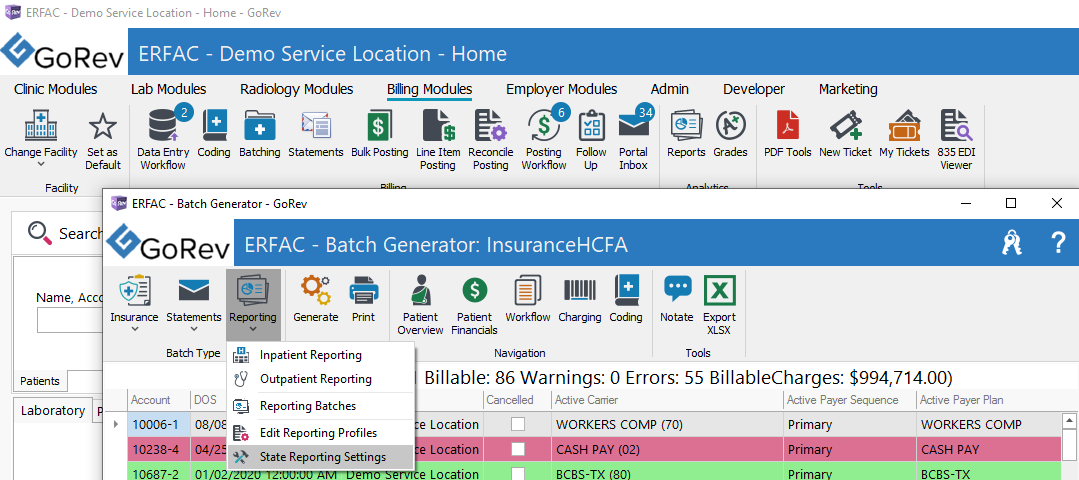
Task: Toggle Cancelled checkbox for CASH PAY row
Action: (517, 450)
